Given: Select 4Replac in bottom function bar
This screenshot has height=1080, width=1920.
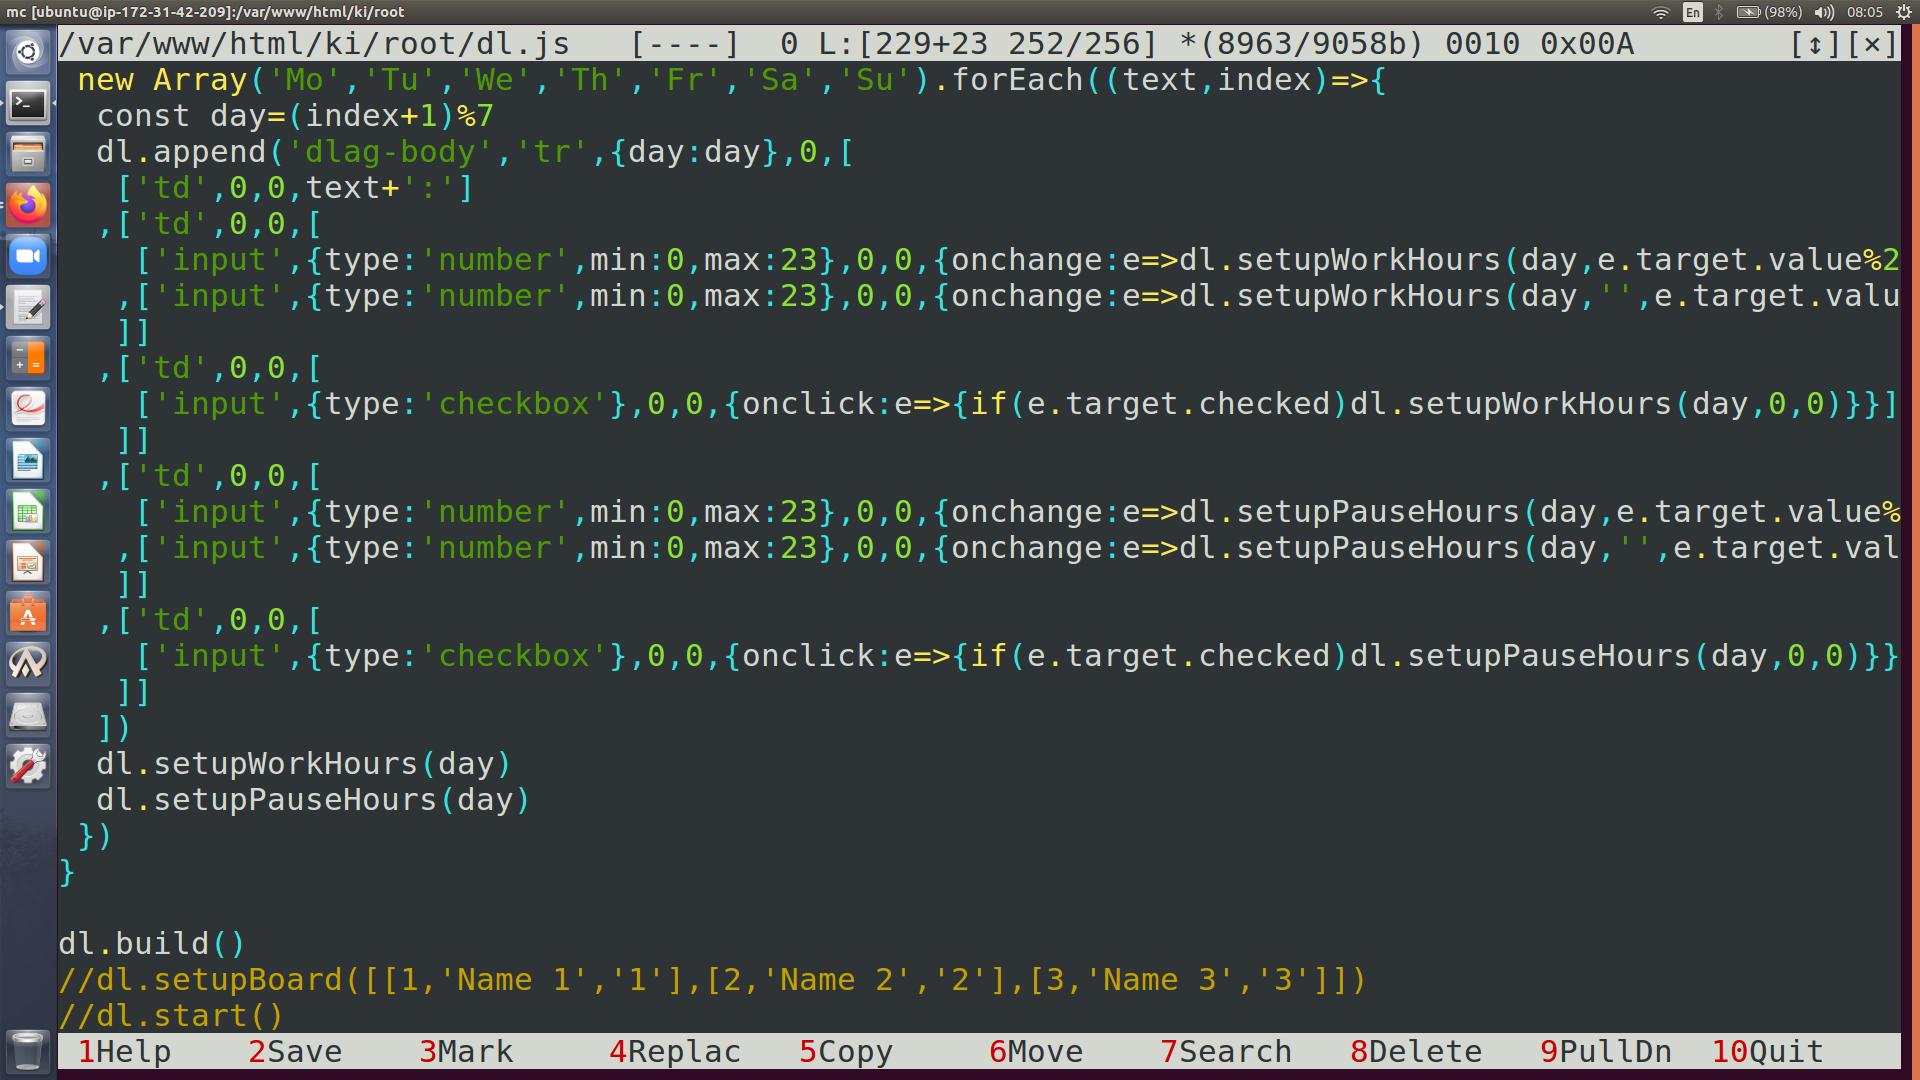Looking at the screenshot, I should (674, 1052).
